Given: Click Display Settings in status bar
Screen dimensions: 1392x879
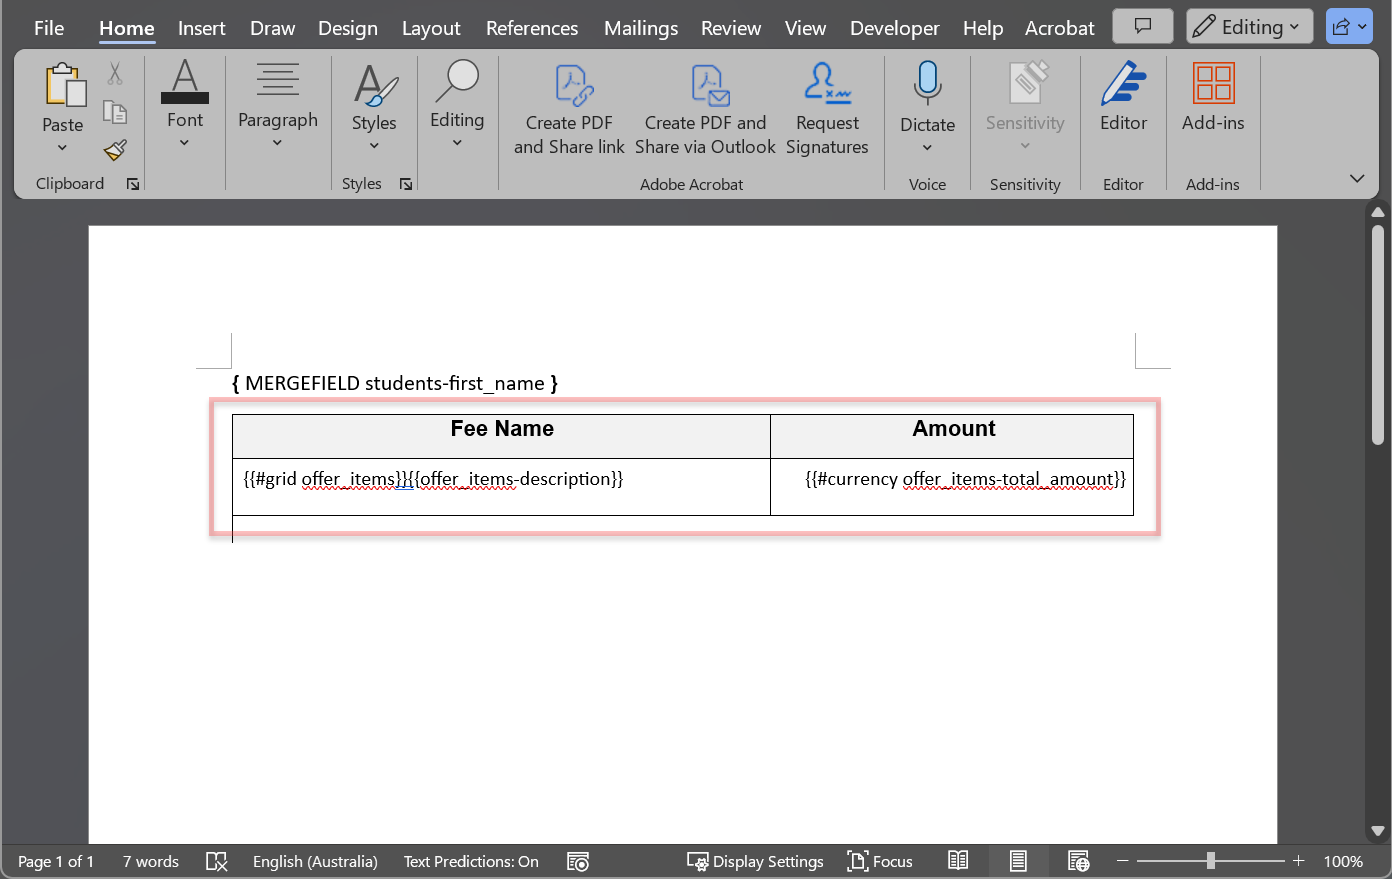Looking at the screenshot, I should point(756,861).
